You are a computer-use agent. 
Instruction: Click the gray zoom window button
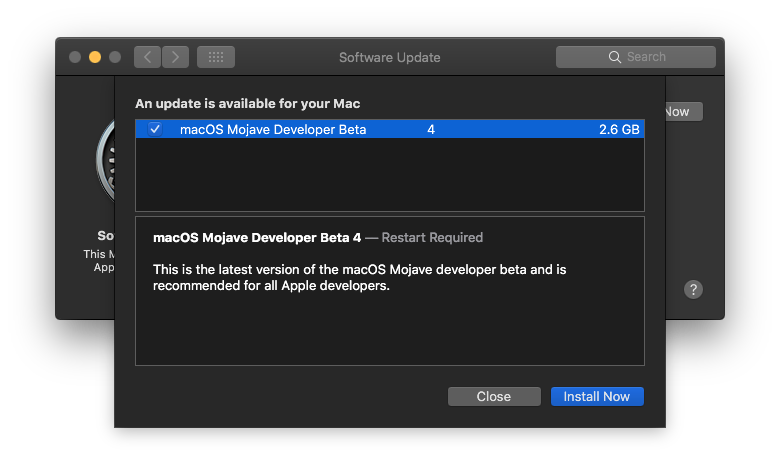pos(115,57)
